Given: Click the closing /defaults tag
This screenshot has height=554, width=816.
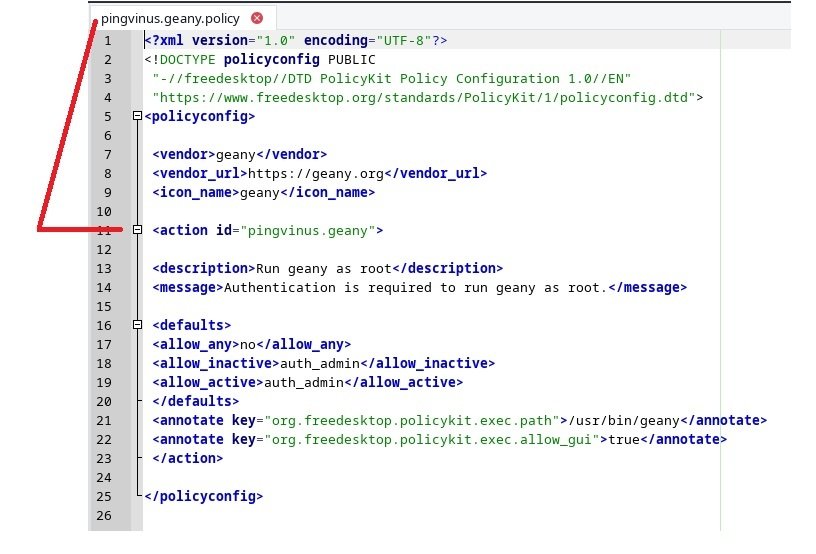Looking at the screenshot, I should tap(196, 401).
